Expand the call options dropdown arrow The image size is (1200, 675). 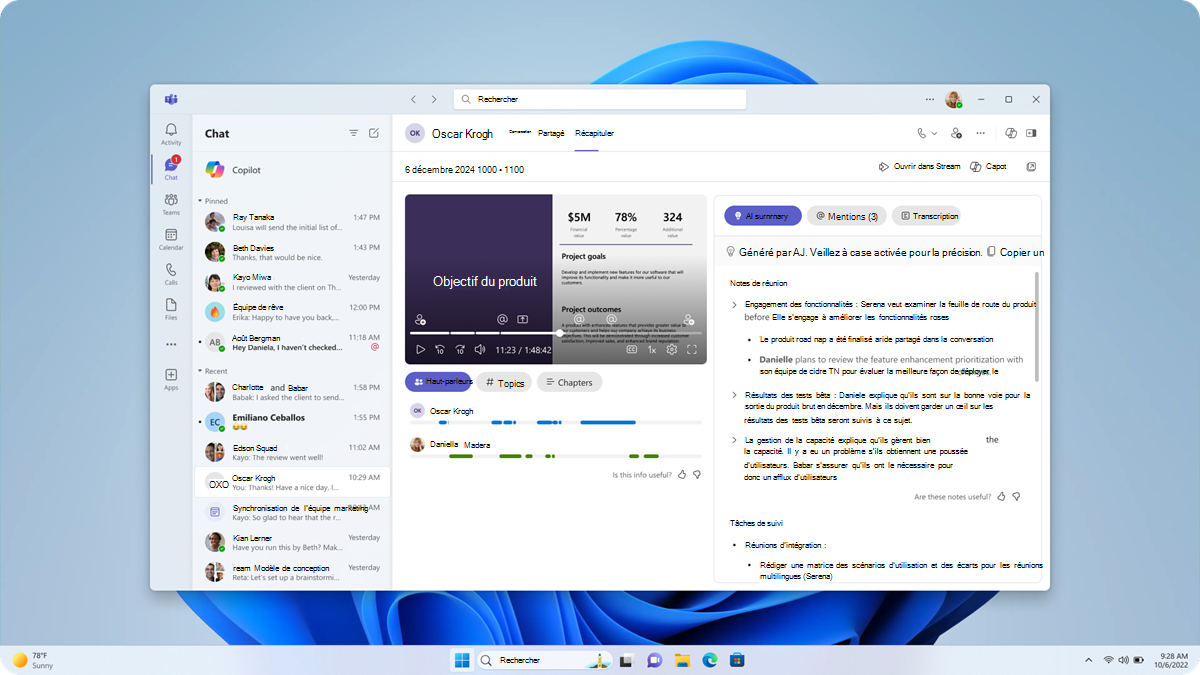point(935,133)
